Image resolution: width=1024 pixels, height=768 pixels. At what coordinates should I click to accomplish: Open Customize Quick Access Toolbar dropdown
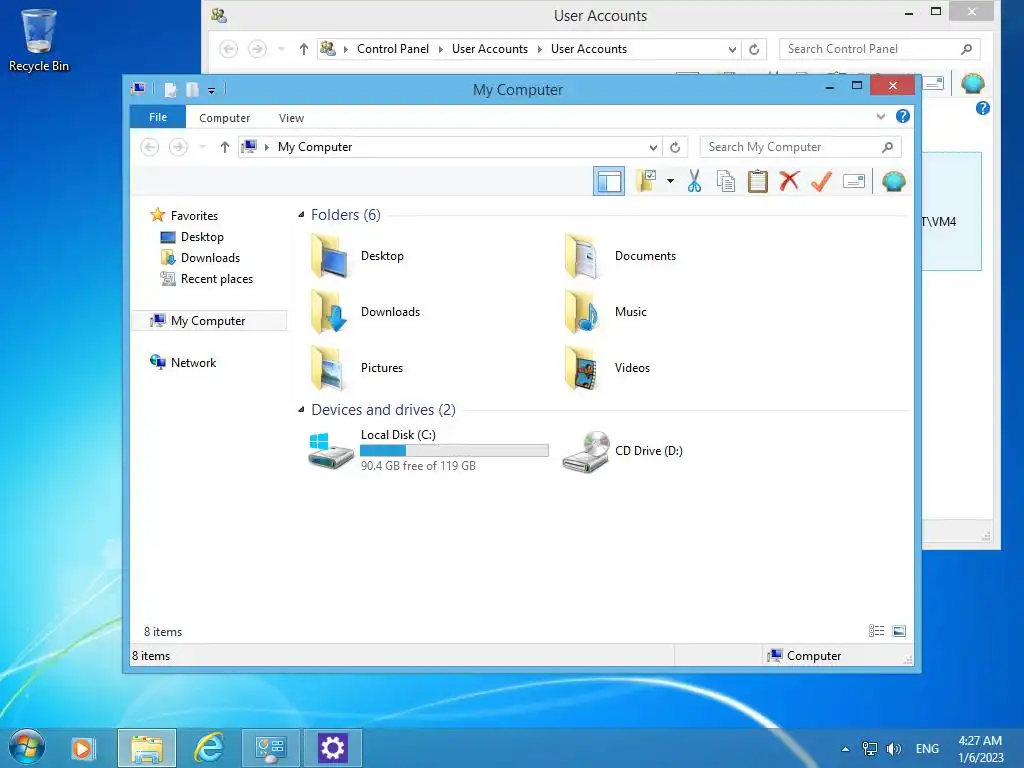[212, 90]
